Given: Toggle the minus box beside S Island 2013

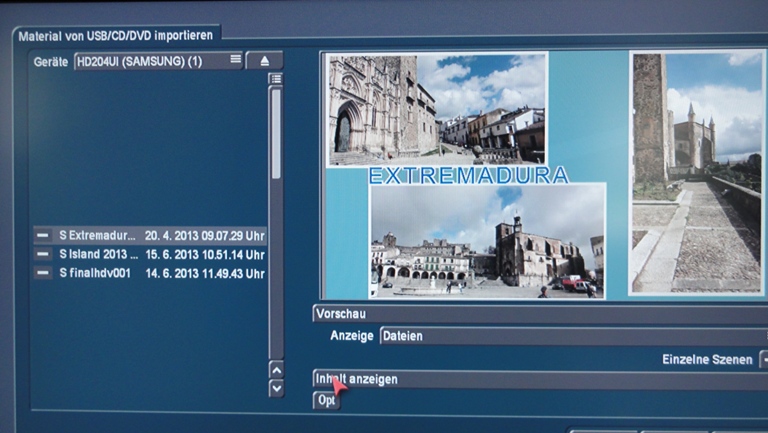Looking at the screenshot, I should [43, 254].
